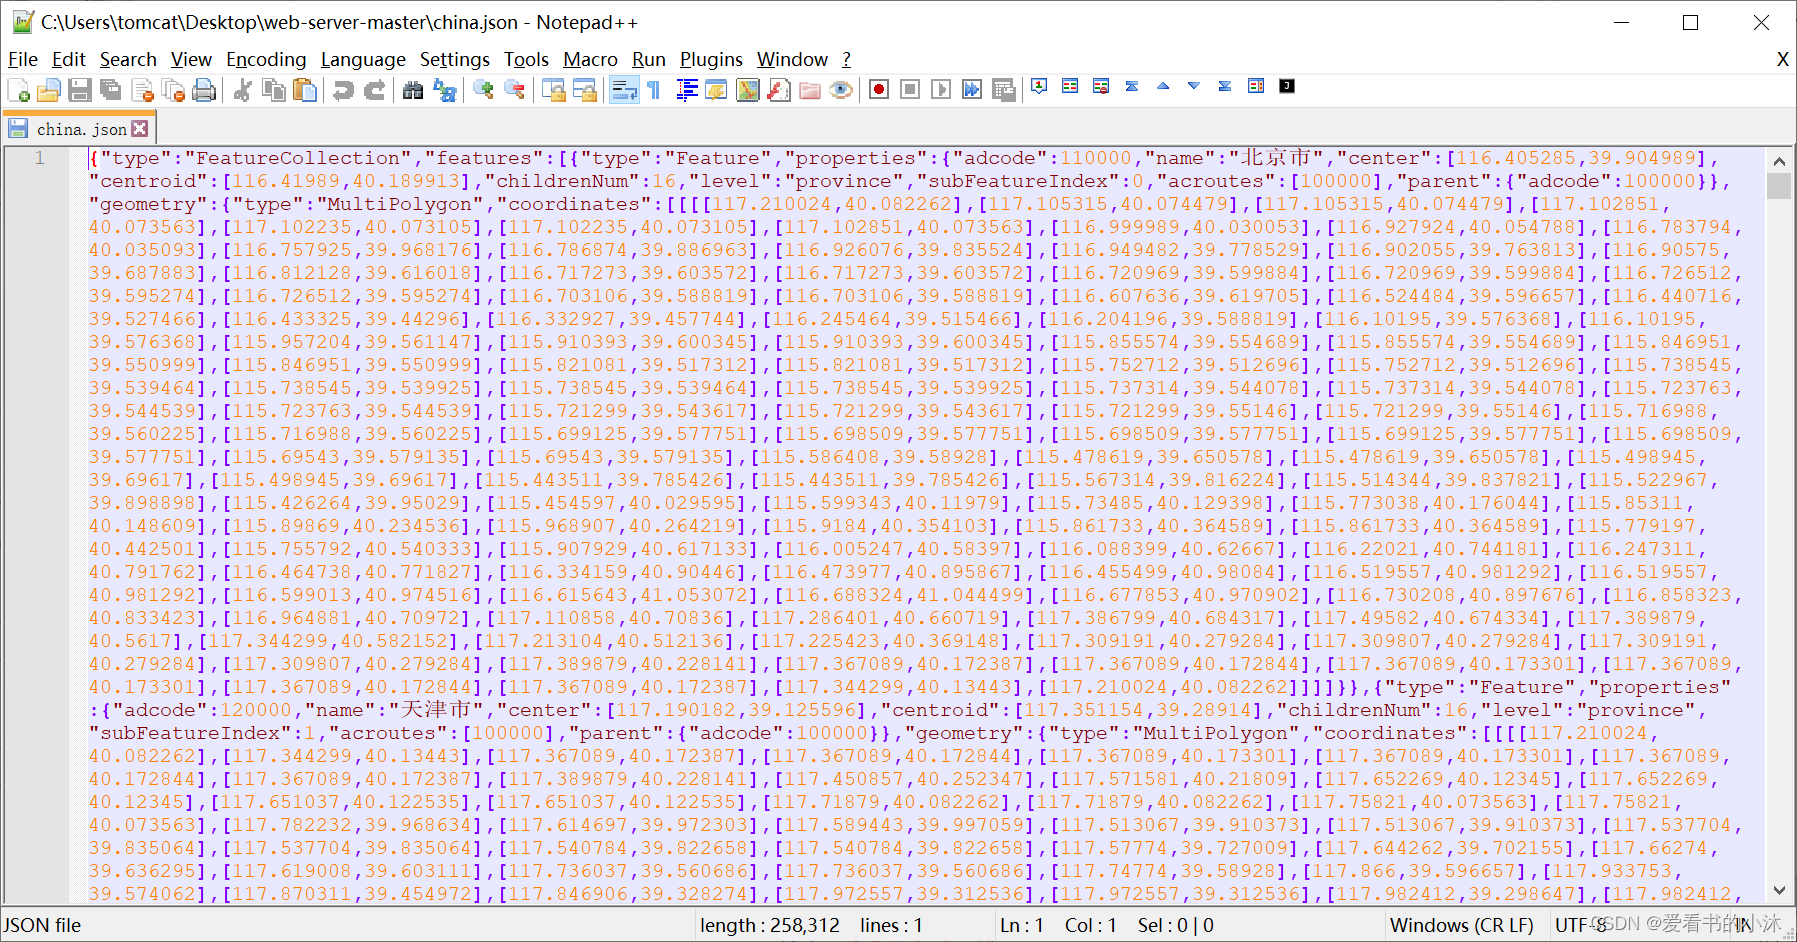1797x942 pixels.
Task: Start macro recording with red dot
Action: point(879,90)
